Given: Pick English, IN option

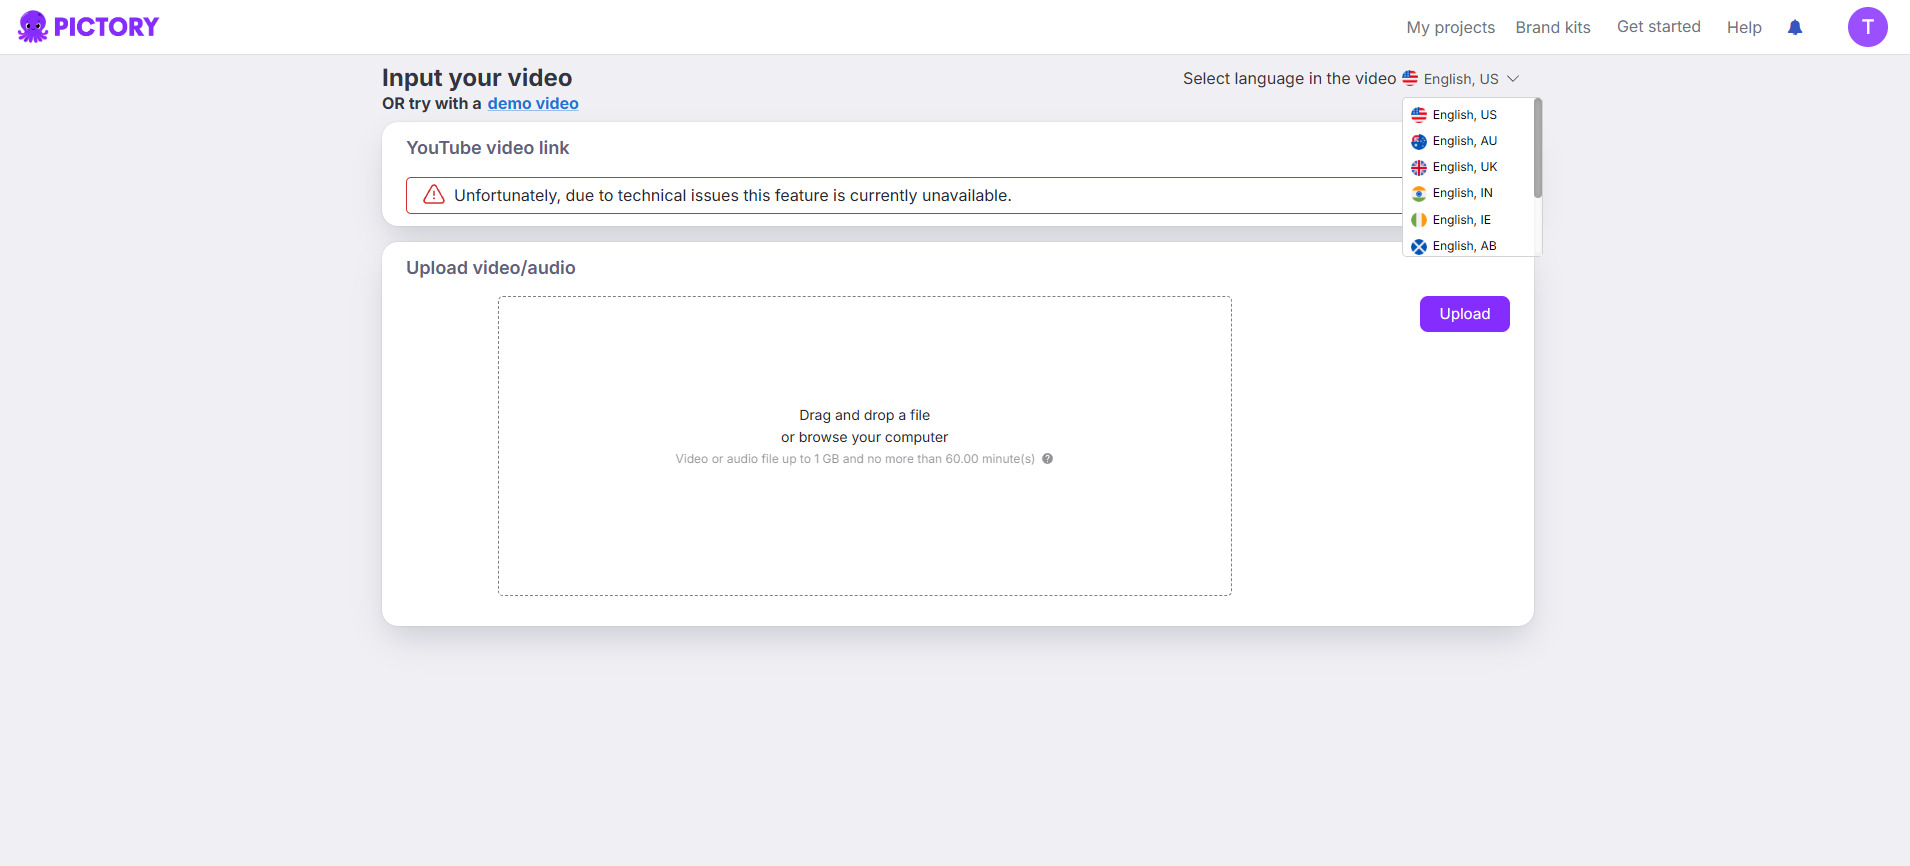Looking at the screenshot, I should coord(1467,193).
